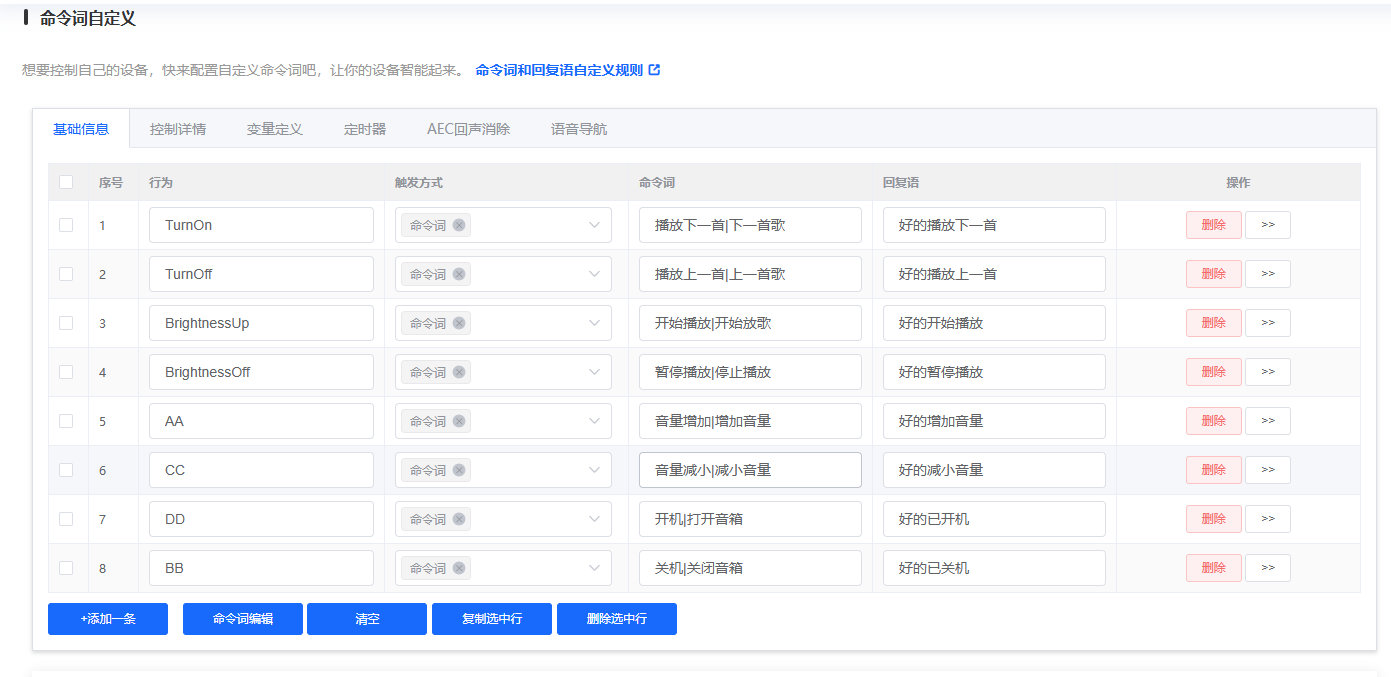Click the >> icon on BrightnessUp row
1391x677 pixels.
coord(1267,322)
